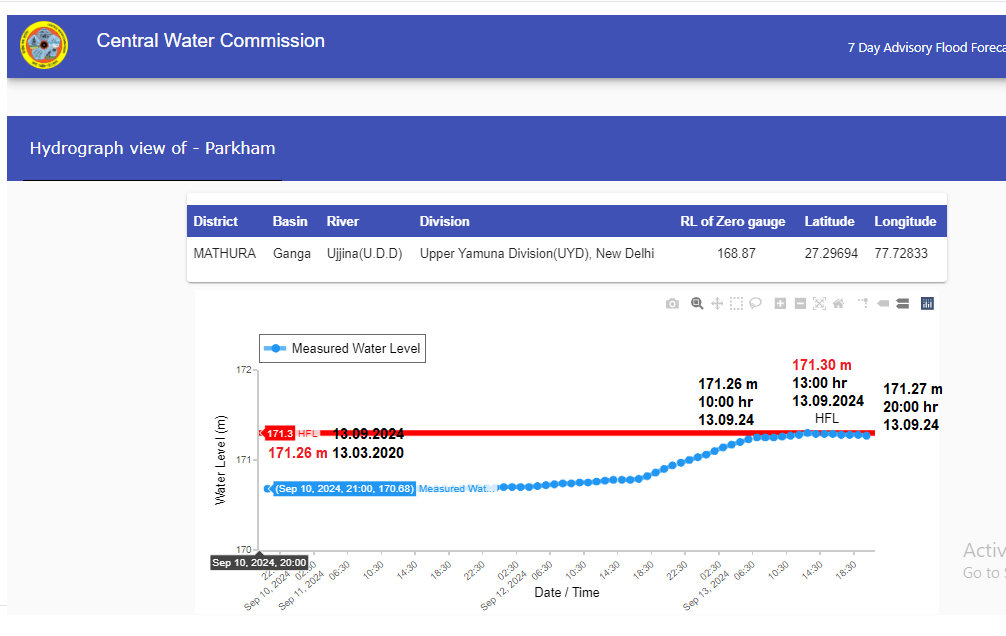Reset axes with the home icon
The height and width of the screenshot is (636, 1006).
click(x=838, y=304)
